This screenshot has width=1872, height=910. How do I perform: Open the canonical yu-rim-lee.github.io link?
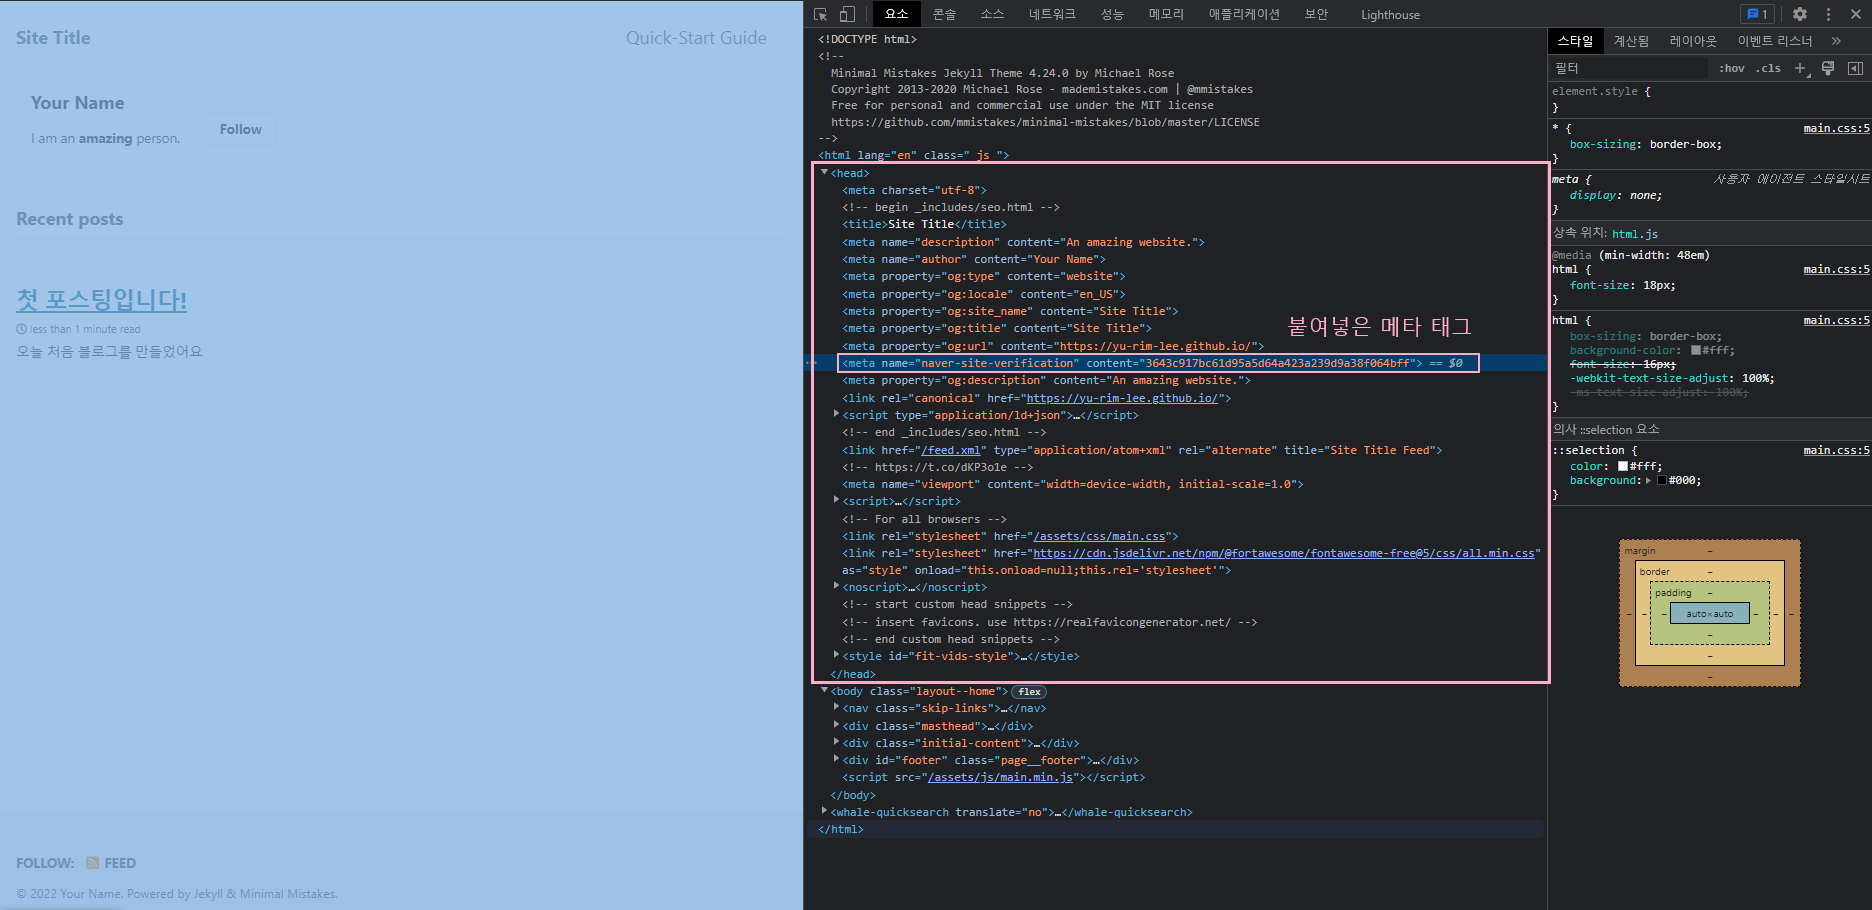1122,398
